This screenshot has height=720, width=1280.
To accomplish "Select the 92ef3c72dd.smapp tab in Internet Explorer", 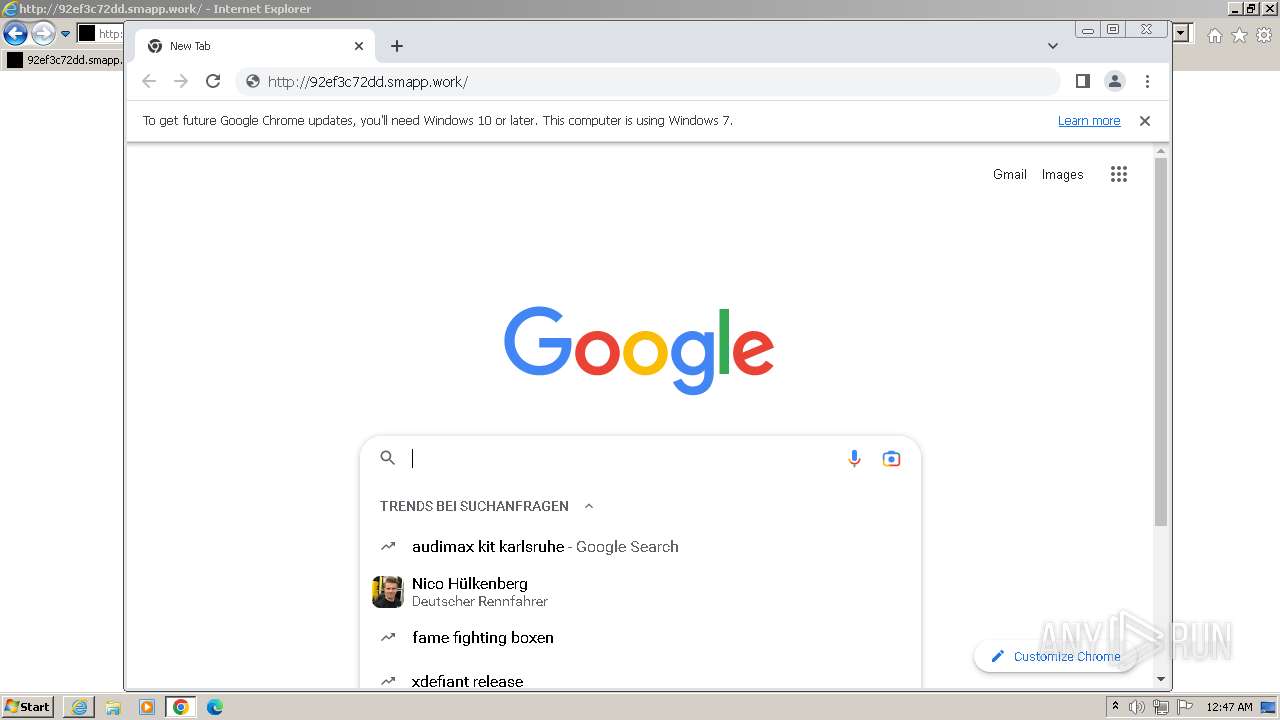I will [x=64, y=60].
